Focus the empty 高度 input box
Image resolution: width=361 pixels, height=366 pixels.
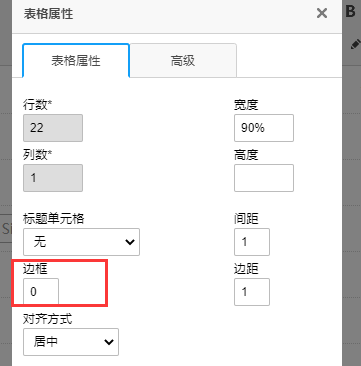[264, 178]
